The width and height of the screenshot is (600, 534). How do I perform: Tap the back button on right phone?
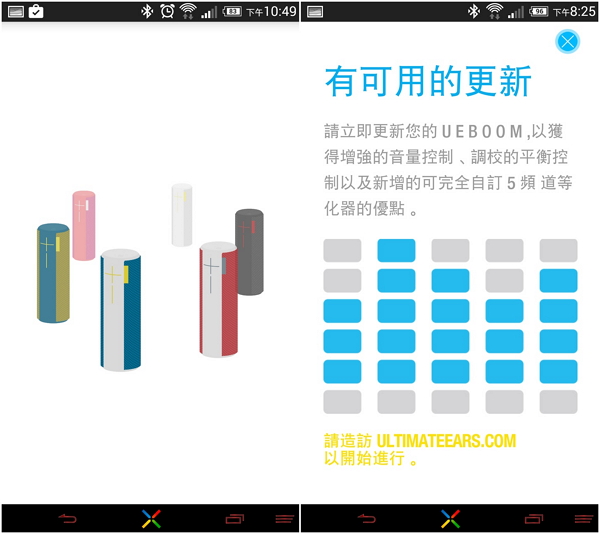click(x=367, y=518)
